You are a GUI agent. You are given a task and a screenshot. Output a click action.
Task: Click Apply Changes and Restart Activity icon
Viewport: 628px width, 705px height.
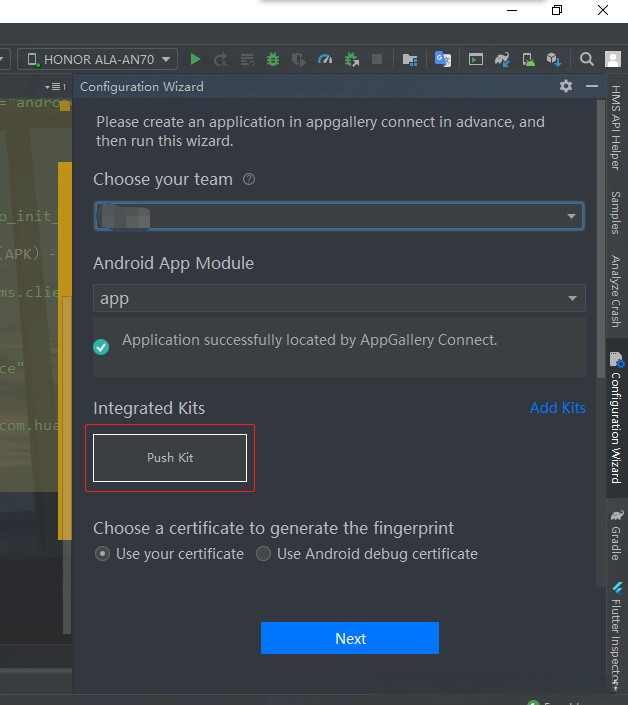(220, 59)
